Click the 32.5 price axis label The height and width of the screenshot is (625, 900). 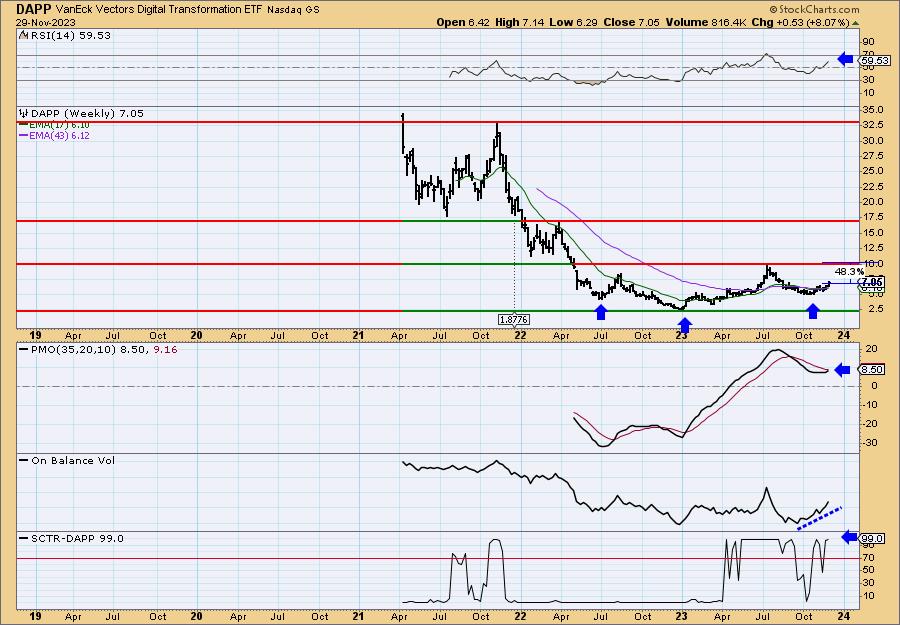872,125
